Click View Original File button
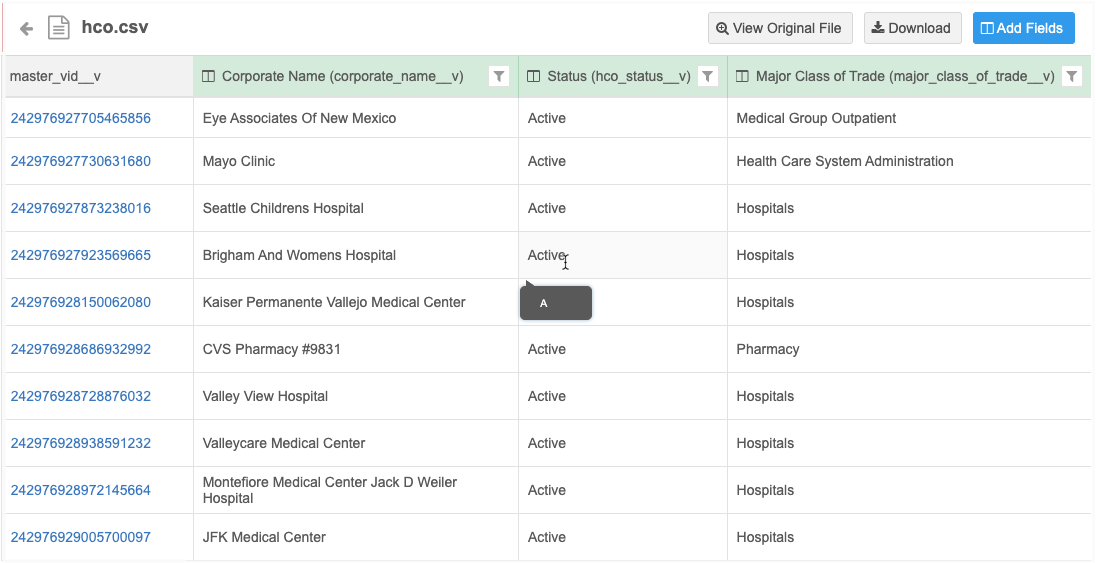Screen dimensions: 1096x563 pos(780,28)
